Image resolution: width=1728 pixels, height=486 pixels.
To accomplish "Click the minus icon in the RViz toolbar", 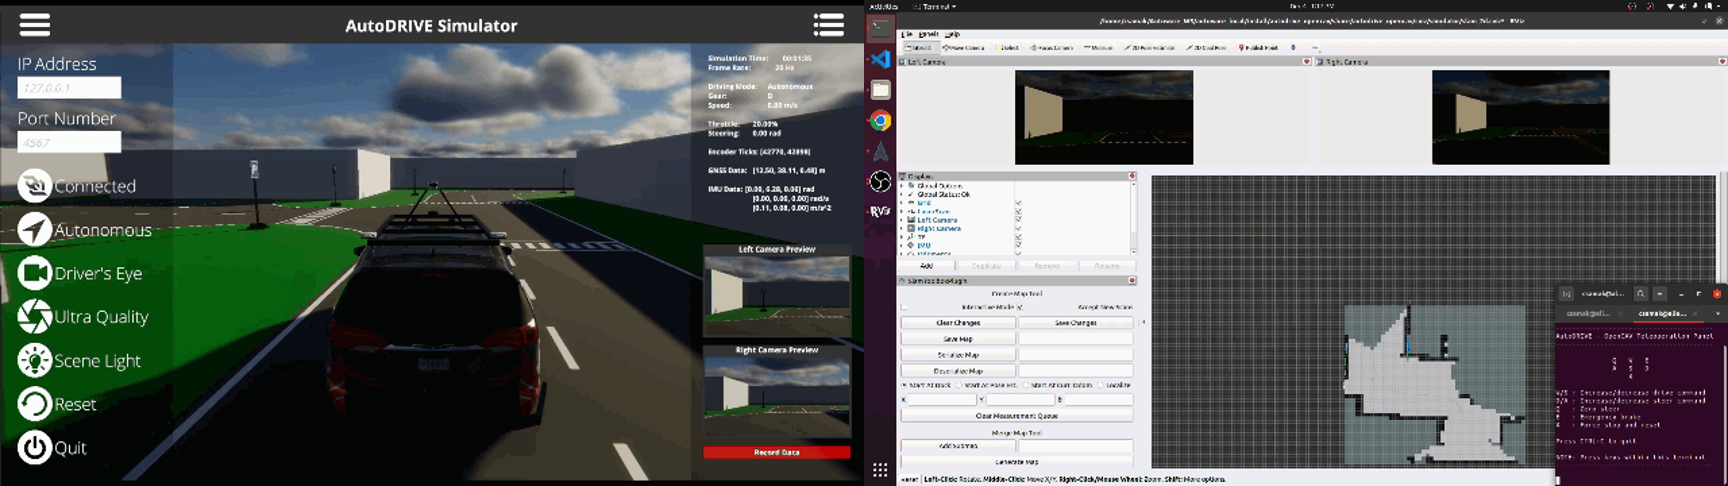I will 1314,48.
